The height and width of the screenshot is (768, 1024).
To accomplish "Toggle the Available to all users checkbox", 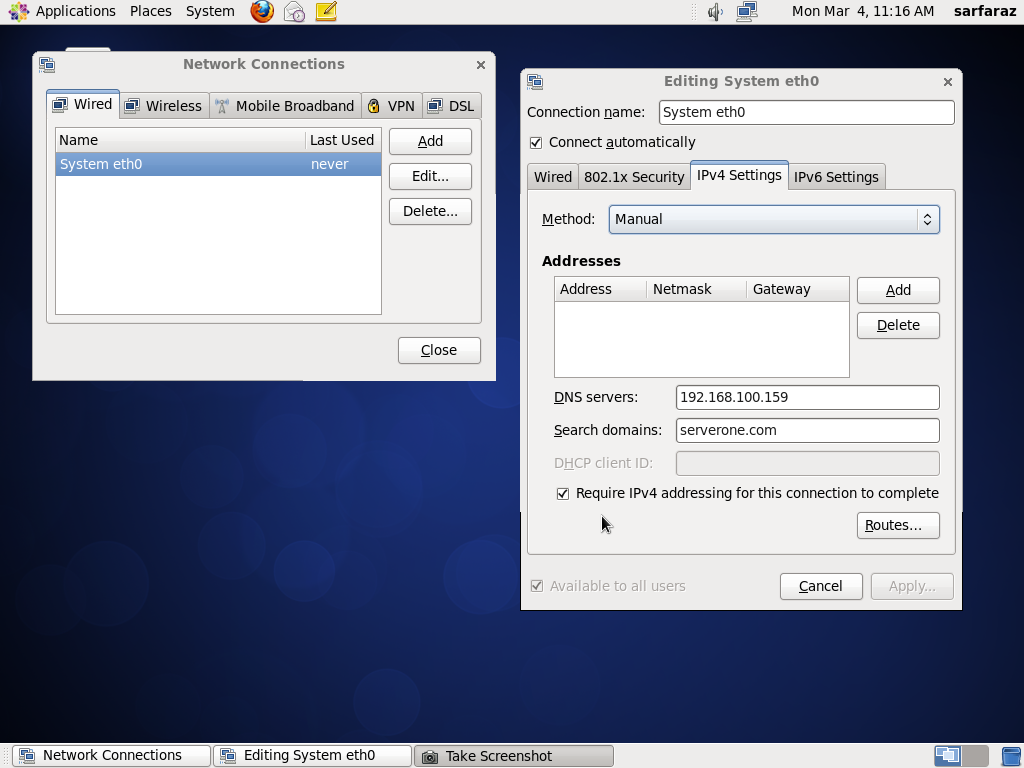I will 537,586.
